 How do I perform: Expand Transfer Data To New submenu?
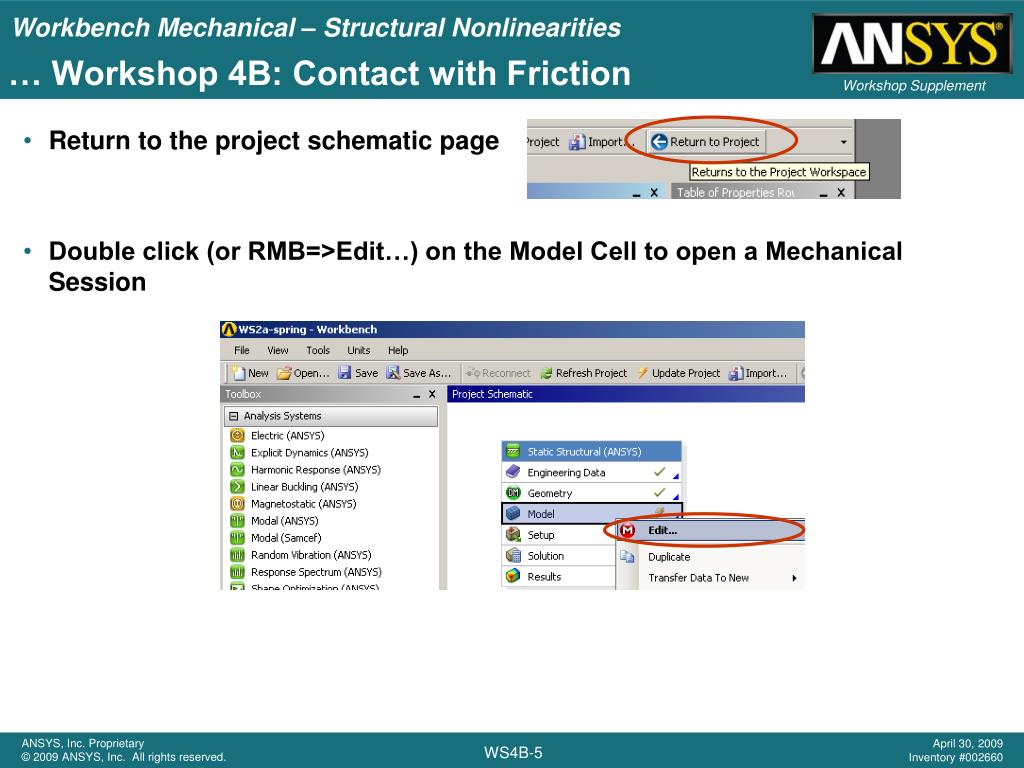pos(711,578)
